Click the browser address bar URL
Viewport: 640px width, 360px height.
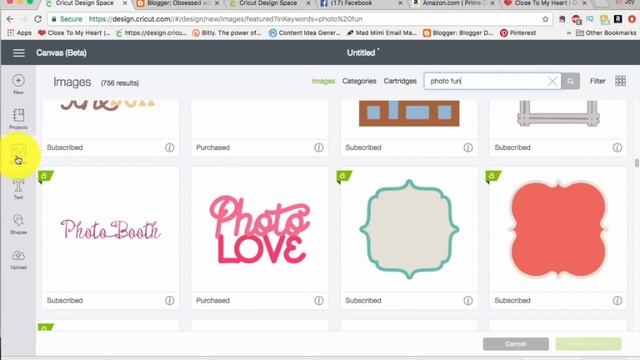[x=225, y=19]
